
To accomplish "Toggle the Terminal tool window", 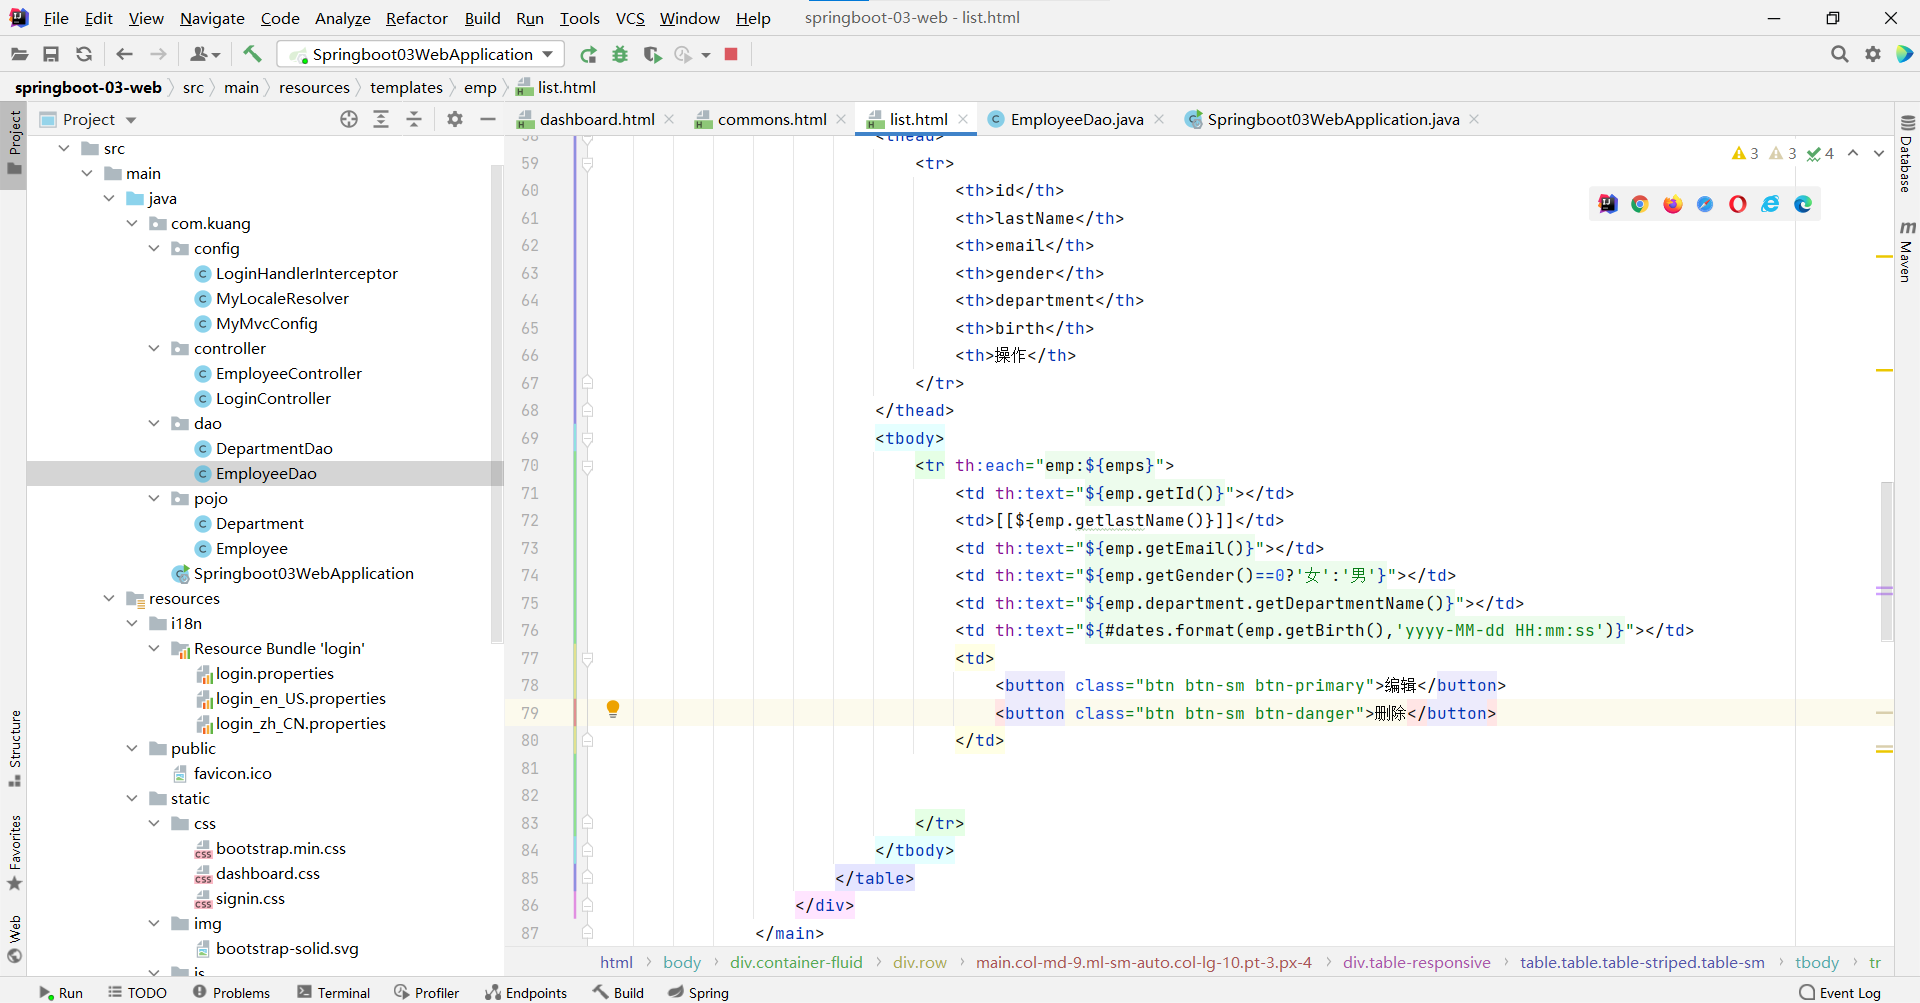I will click(334, 992).
